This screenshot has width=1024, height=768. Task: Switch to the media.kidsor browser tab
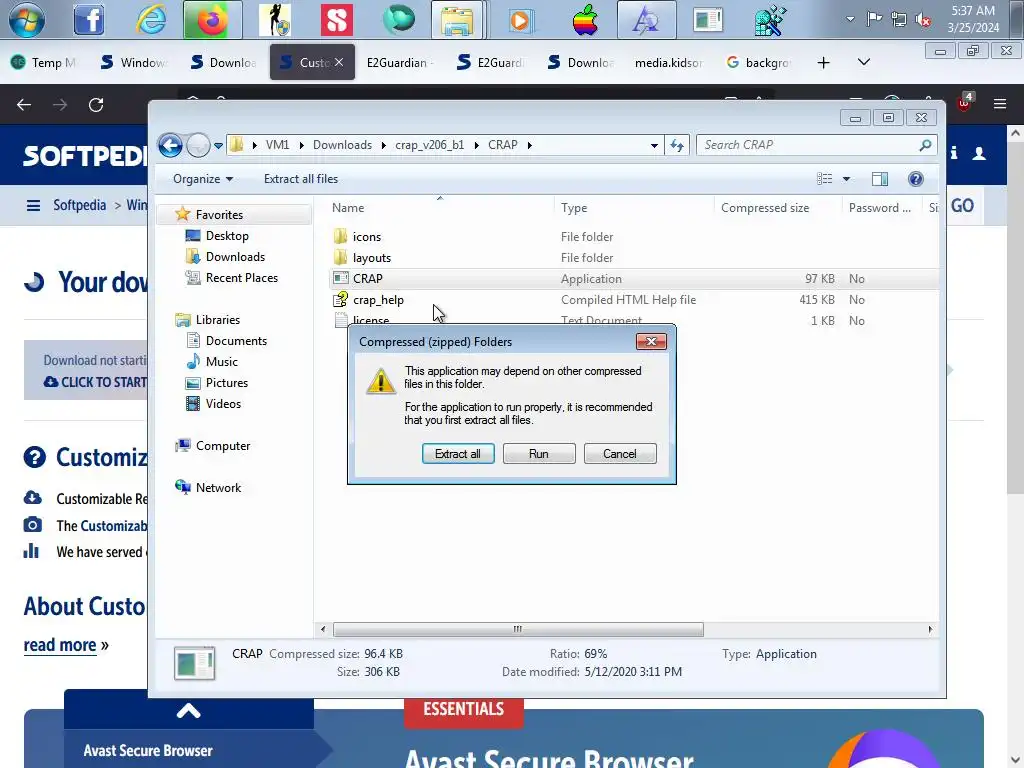(669, 63)
